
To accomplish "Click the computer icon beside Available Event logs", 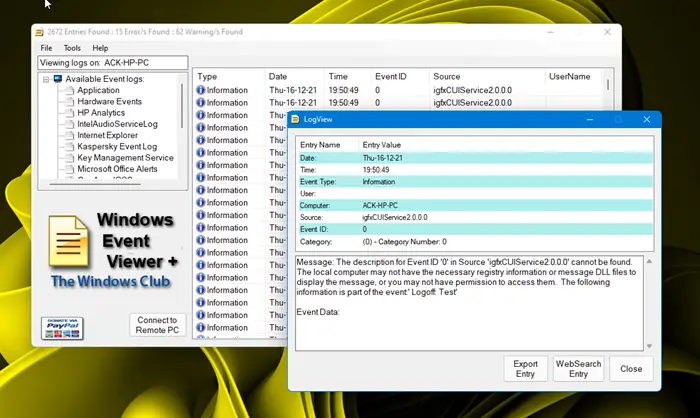I will [x=58, y=79].
